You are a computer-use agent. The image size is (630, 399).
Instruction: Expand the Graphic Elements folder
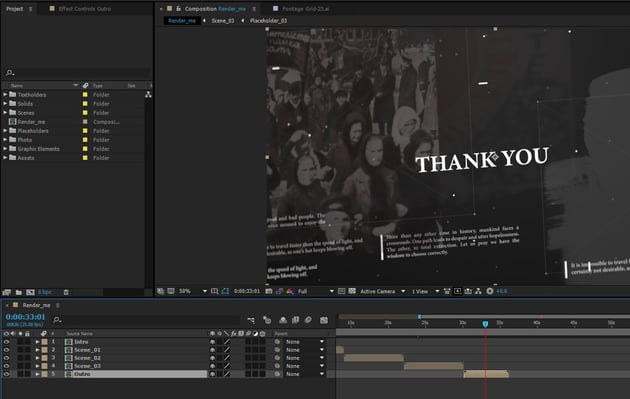click(5, 149)
